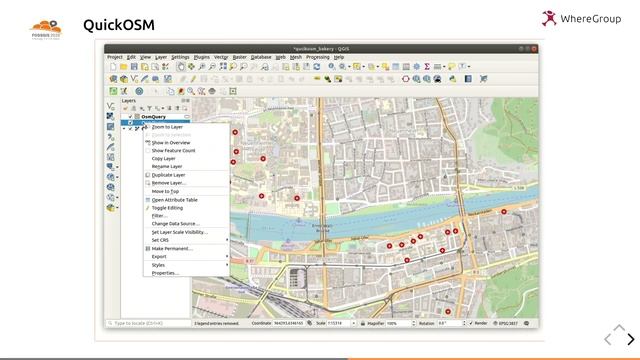The width and height of the screenshot is (640, 360).
Task: Open the Styles submenu
Action: 187,265
